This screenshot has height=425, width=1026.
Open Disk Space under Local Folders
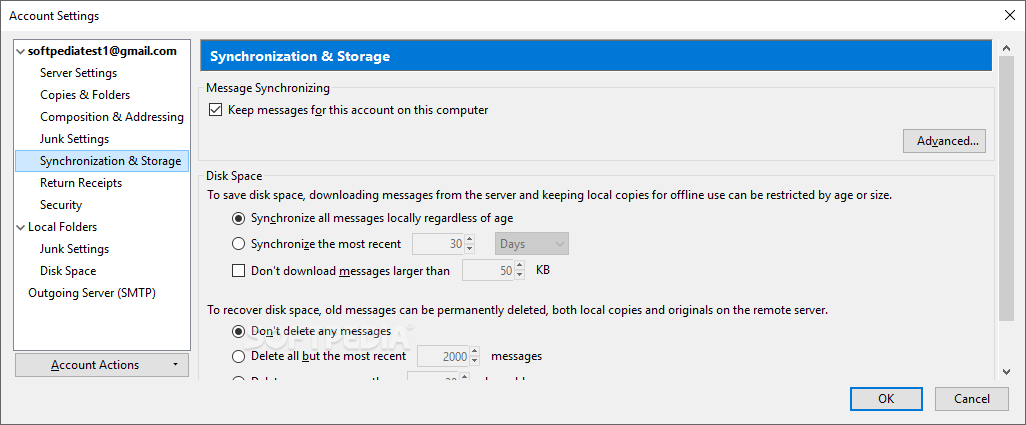tap(68, 271)
